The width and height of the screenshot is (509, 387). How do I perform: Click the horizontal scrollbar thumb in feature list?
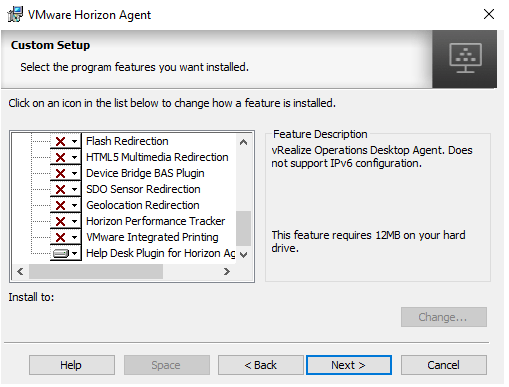click(x=96, y=271)
